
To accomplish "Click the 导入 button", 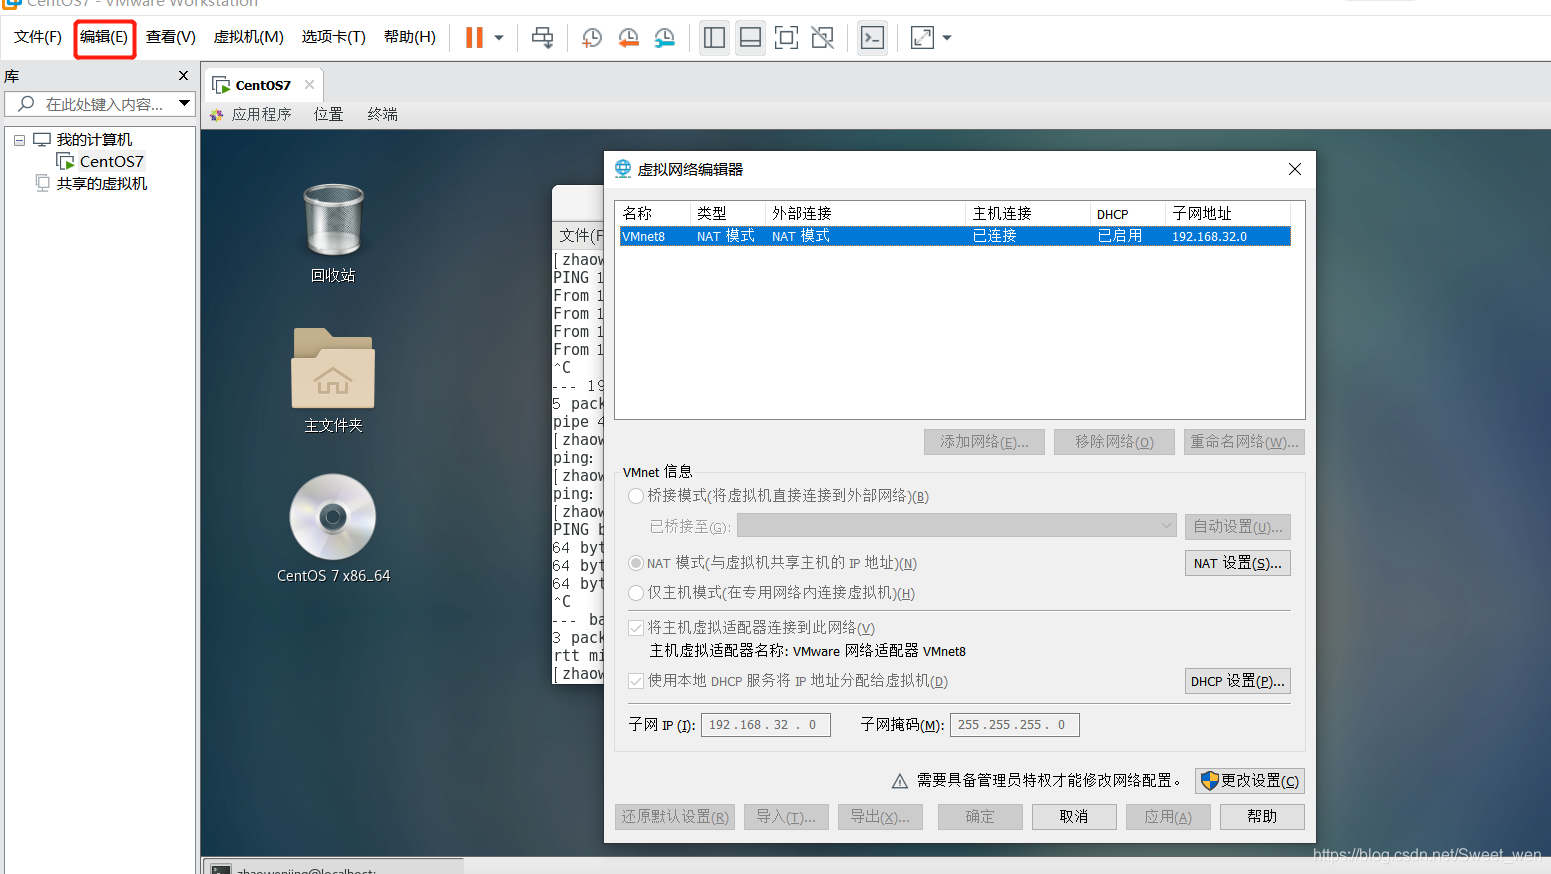I will 786,817.
